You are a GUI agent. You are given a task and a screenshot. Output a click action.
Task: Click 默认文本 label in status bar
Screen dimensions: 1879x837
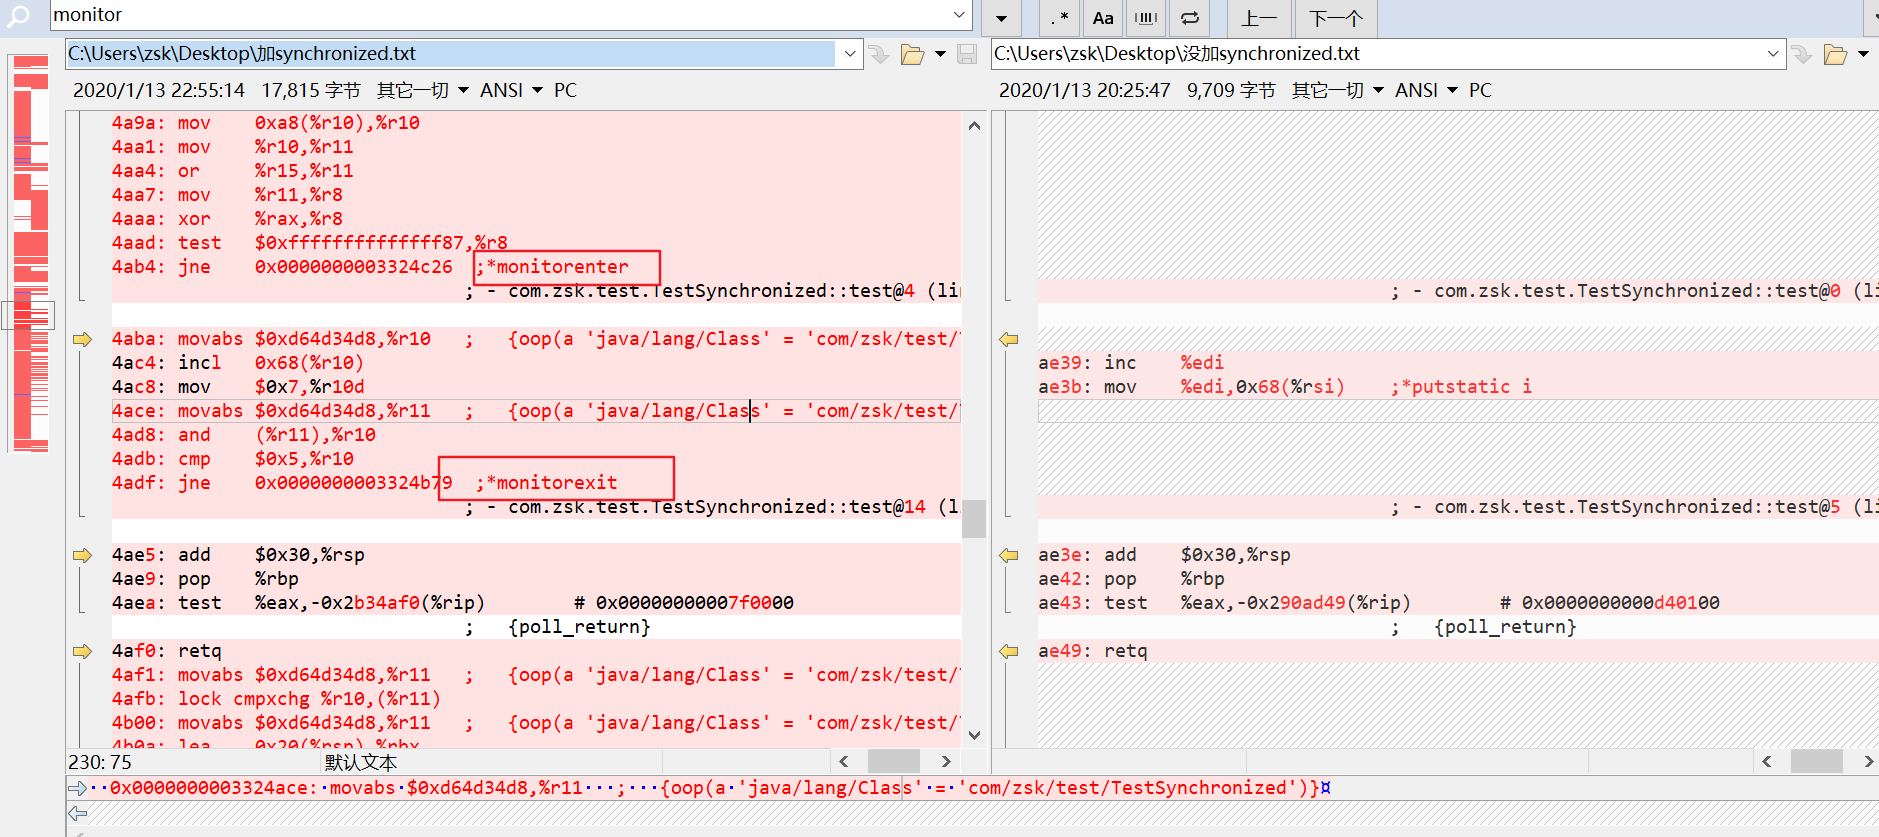361,762
